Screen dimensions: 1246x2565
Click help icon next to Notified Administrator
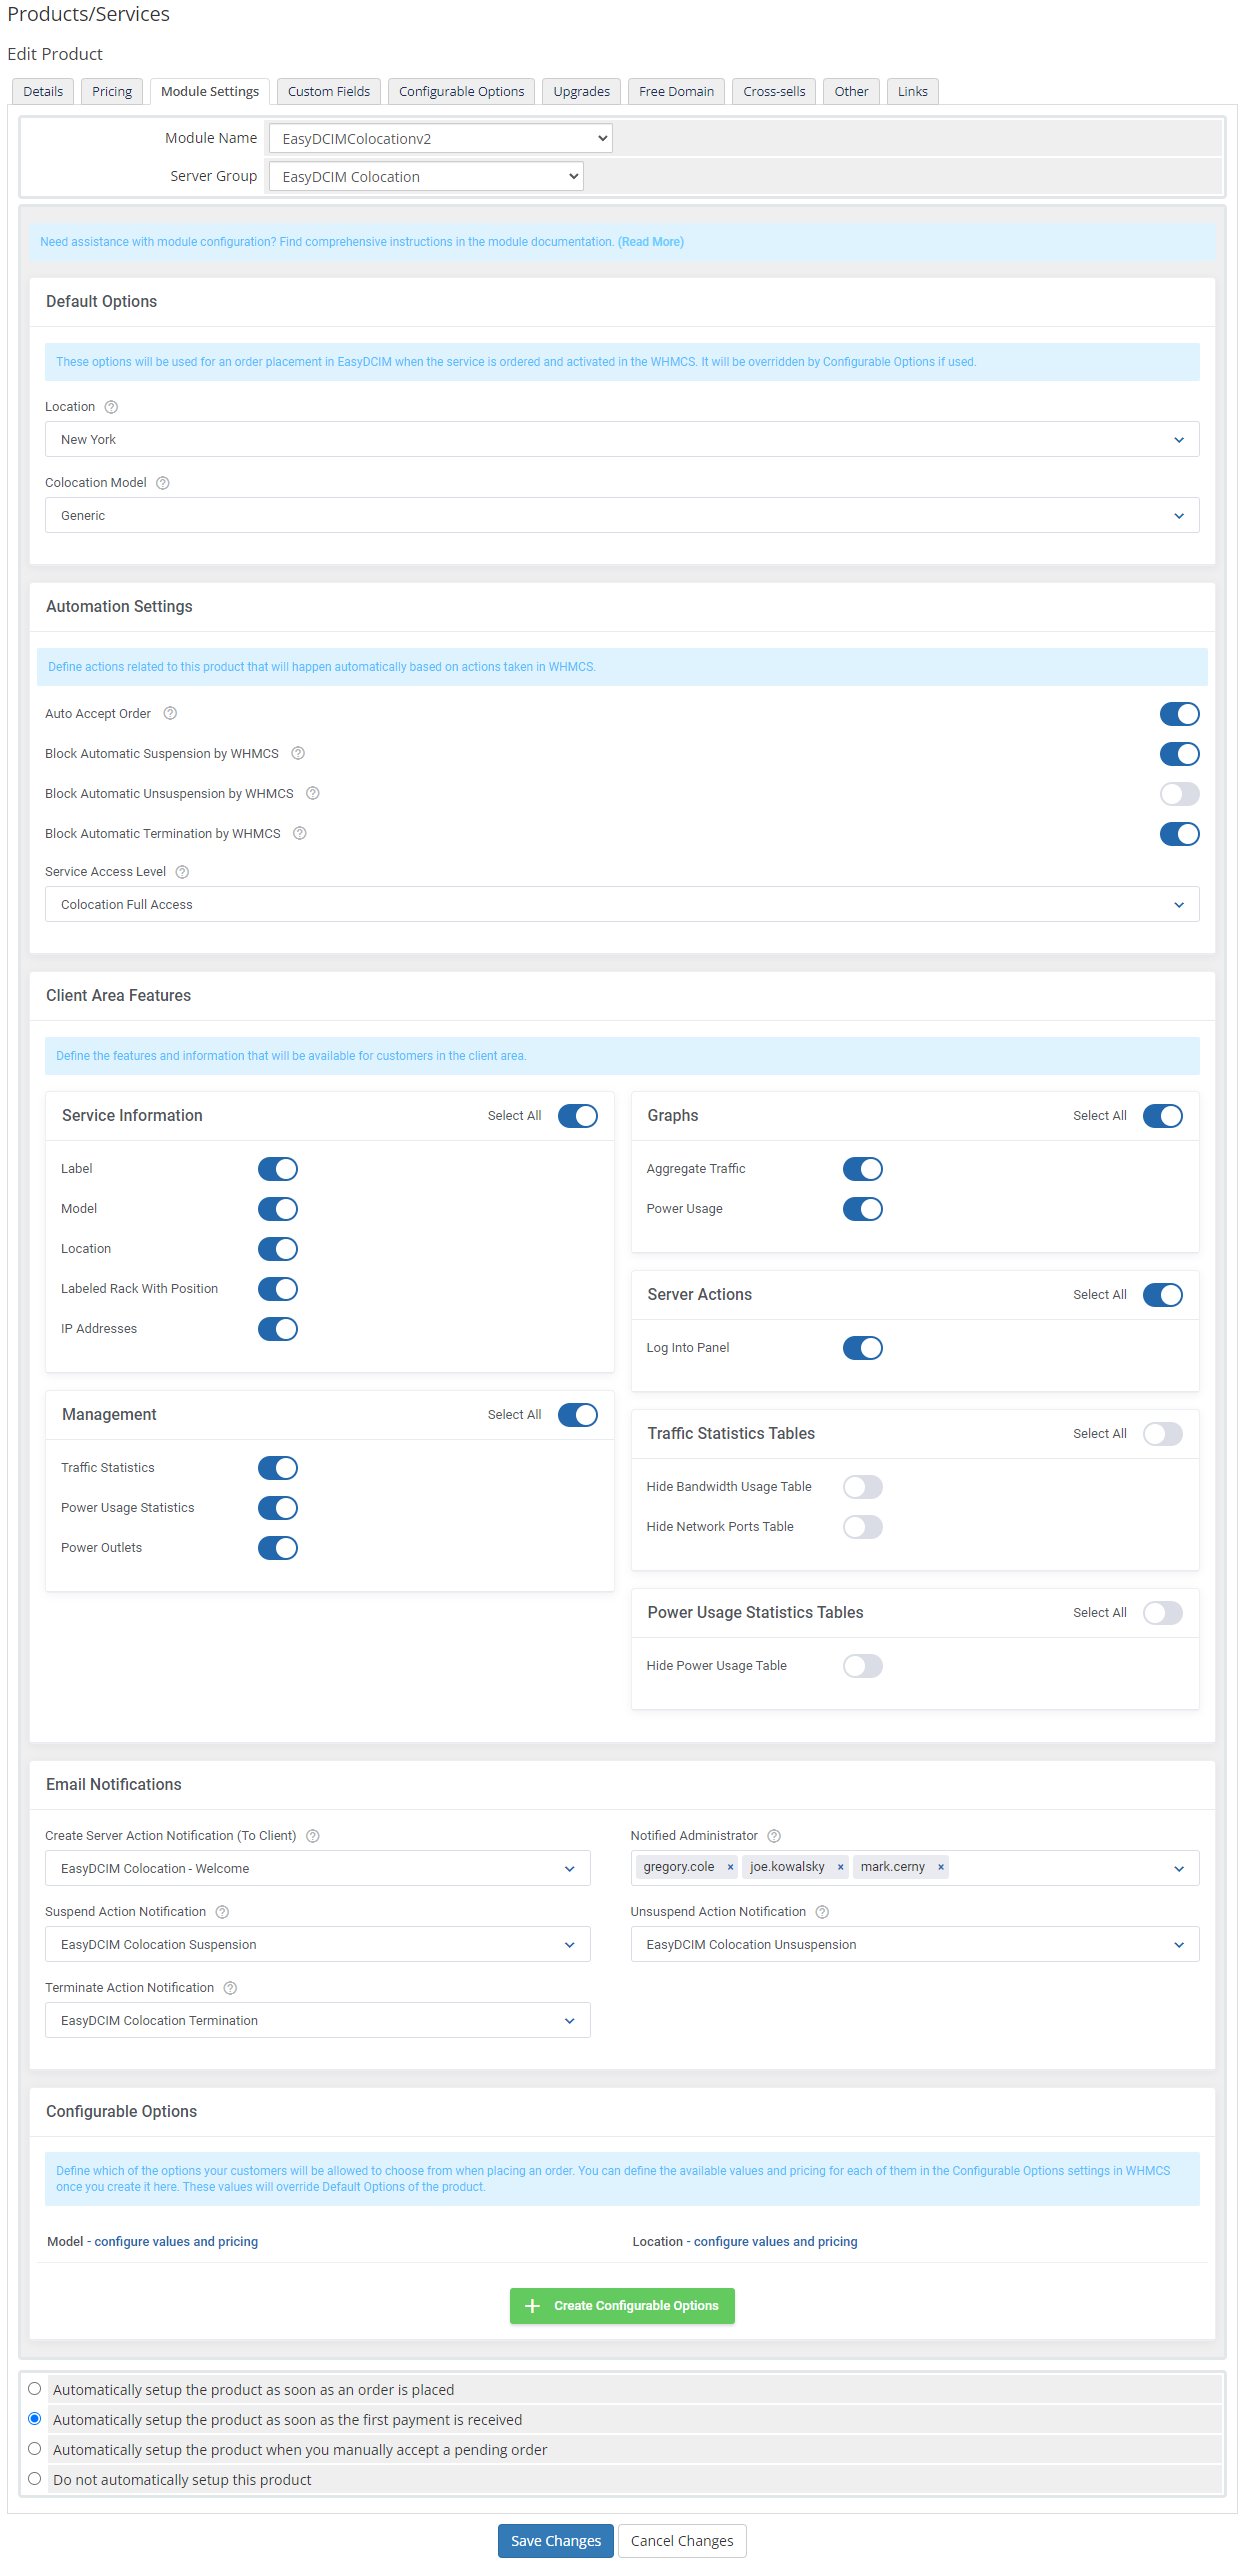click(x=774, y=1836)
